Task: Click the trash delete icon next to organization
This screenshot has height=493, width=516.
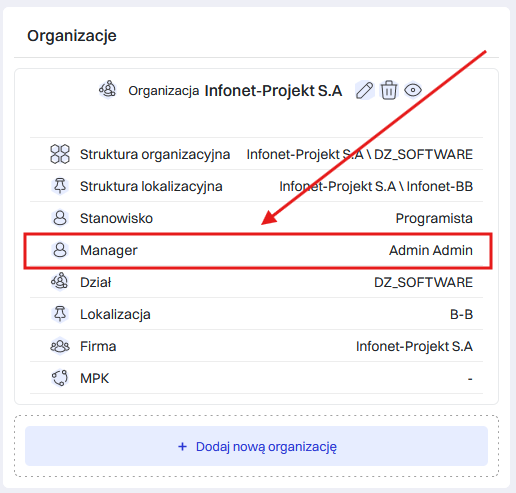Action: coord(389,90)
